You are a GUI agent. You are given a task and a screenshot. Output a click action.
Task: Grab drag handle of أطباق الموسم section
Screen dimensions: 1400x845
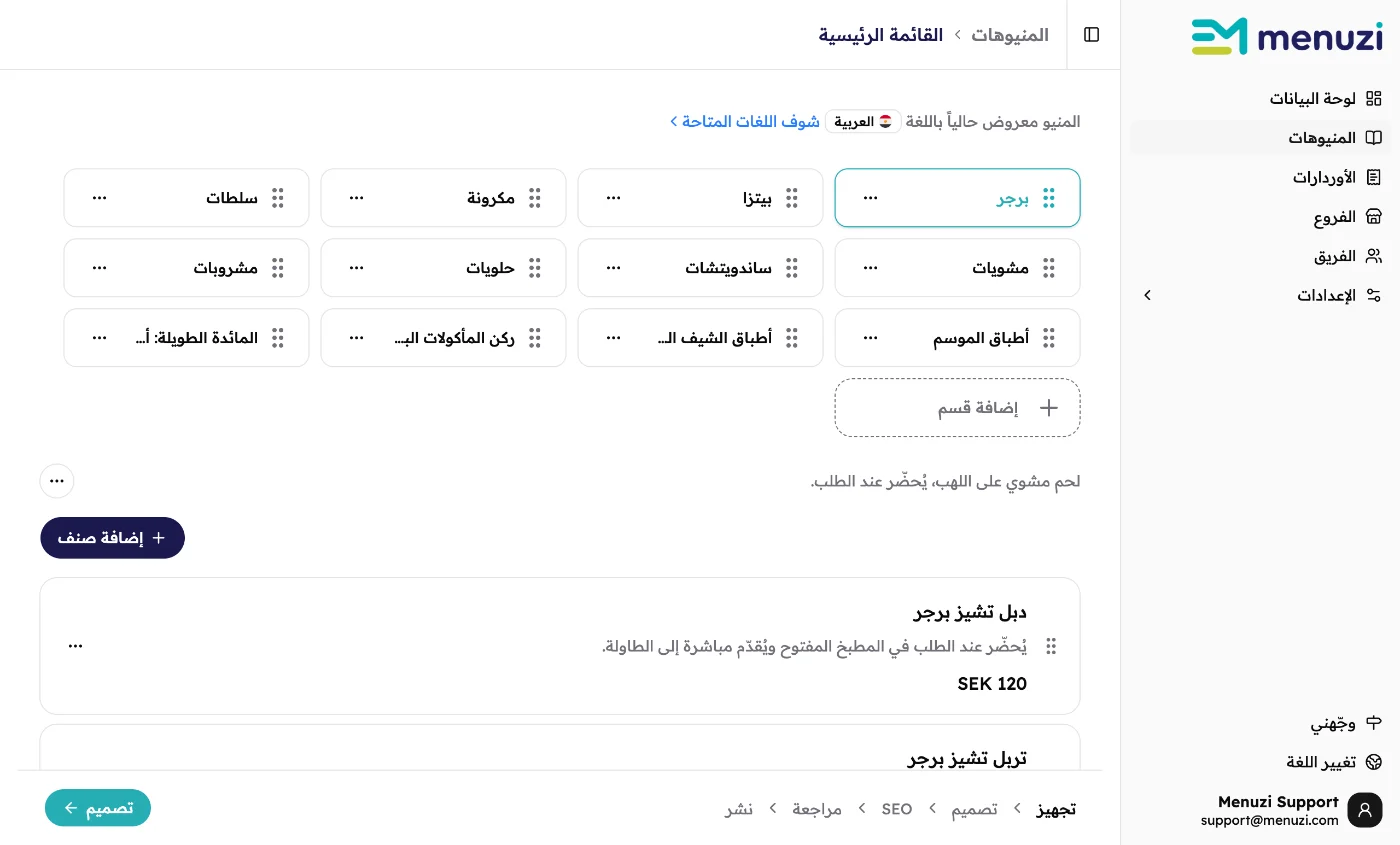[x=1049, y=338]
